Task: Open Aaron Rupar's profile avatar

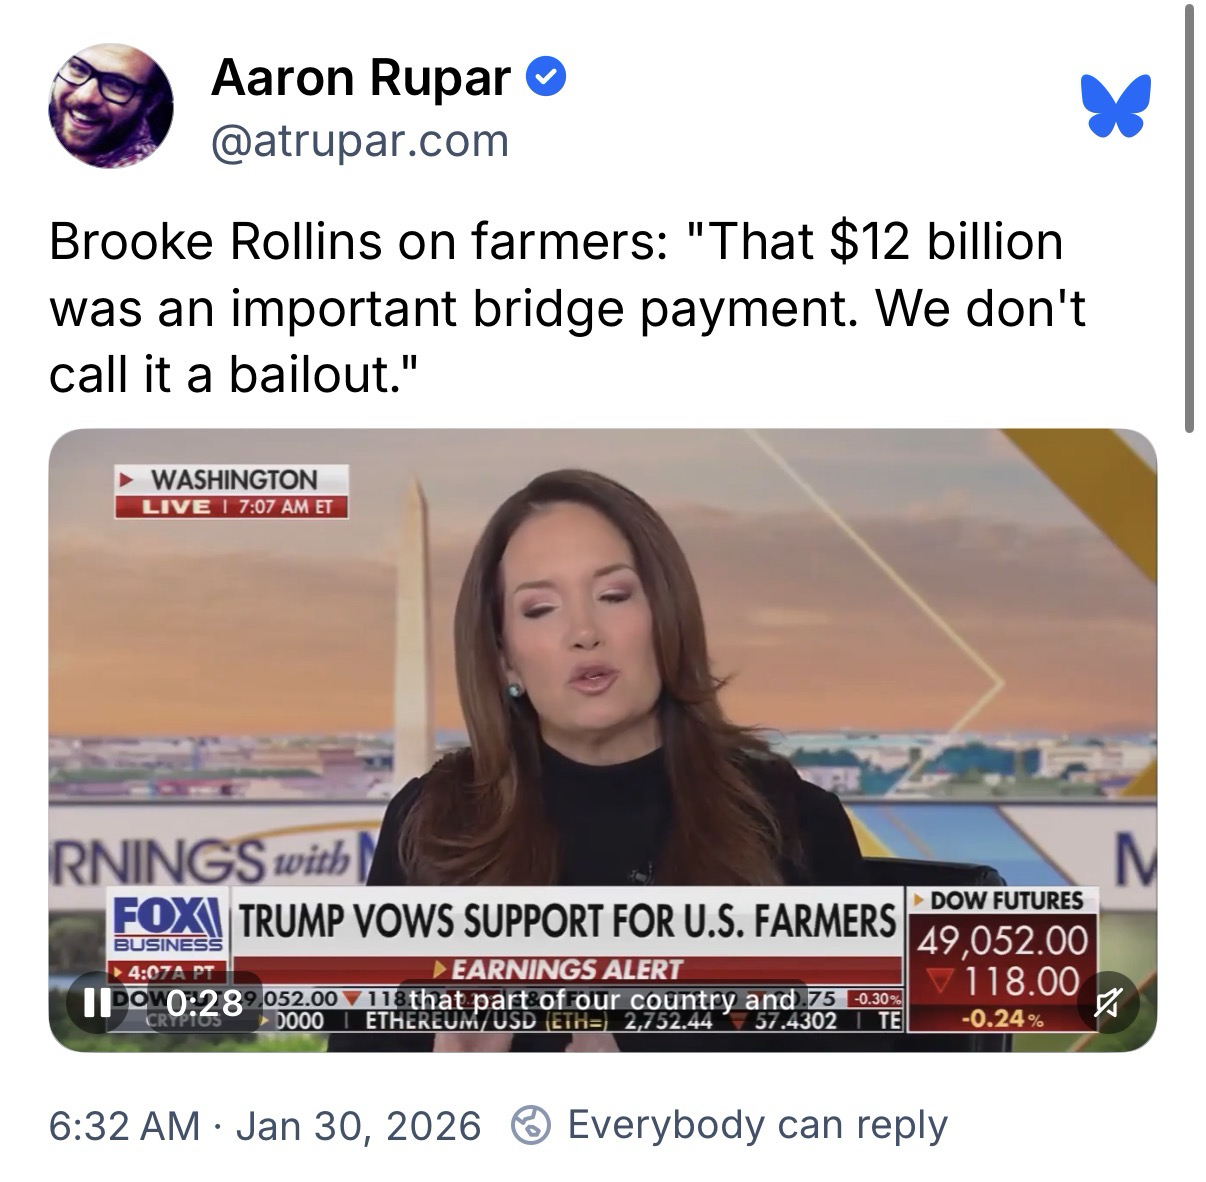Action: point(111,105)
